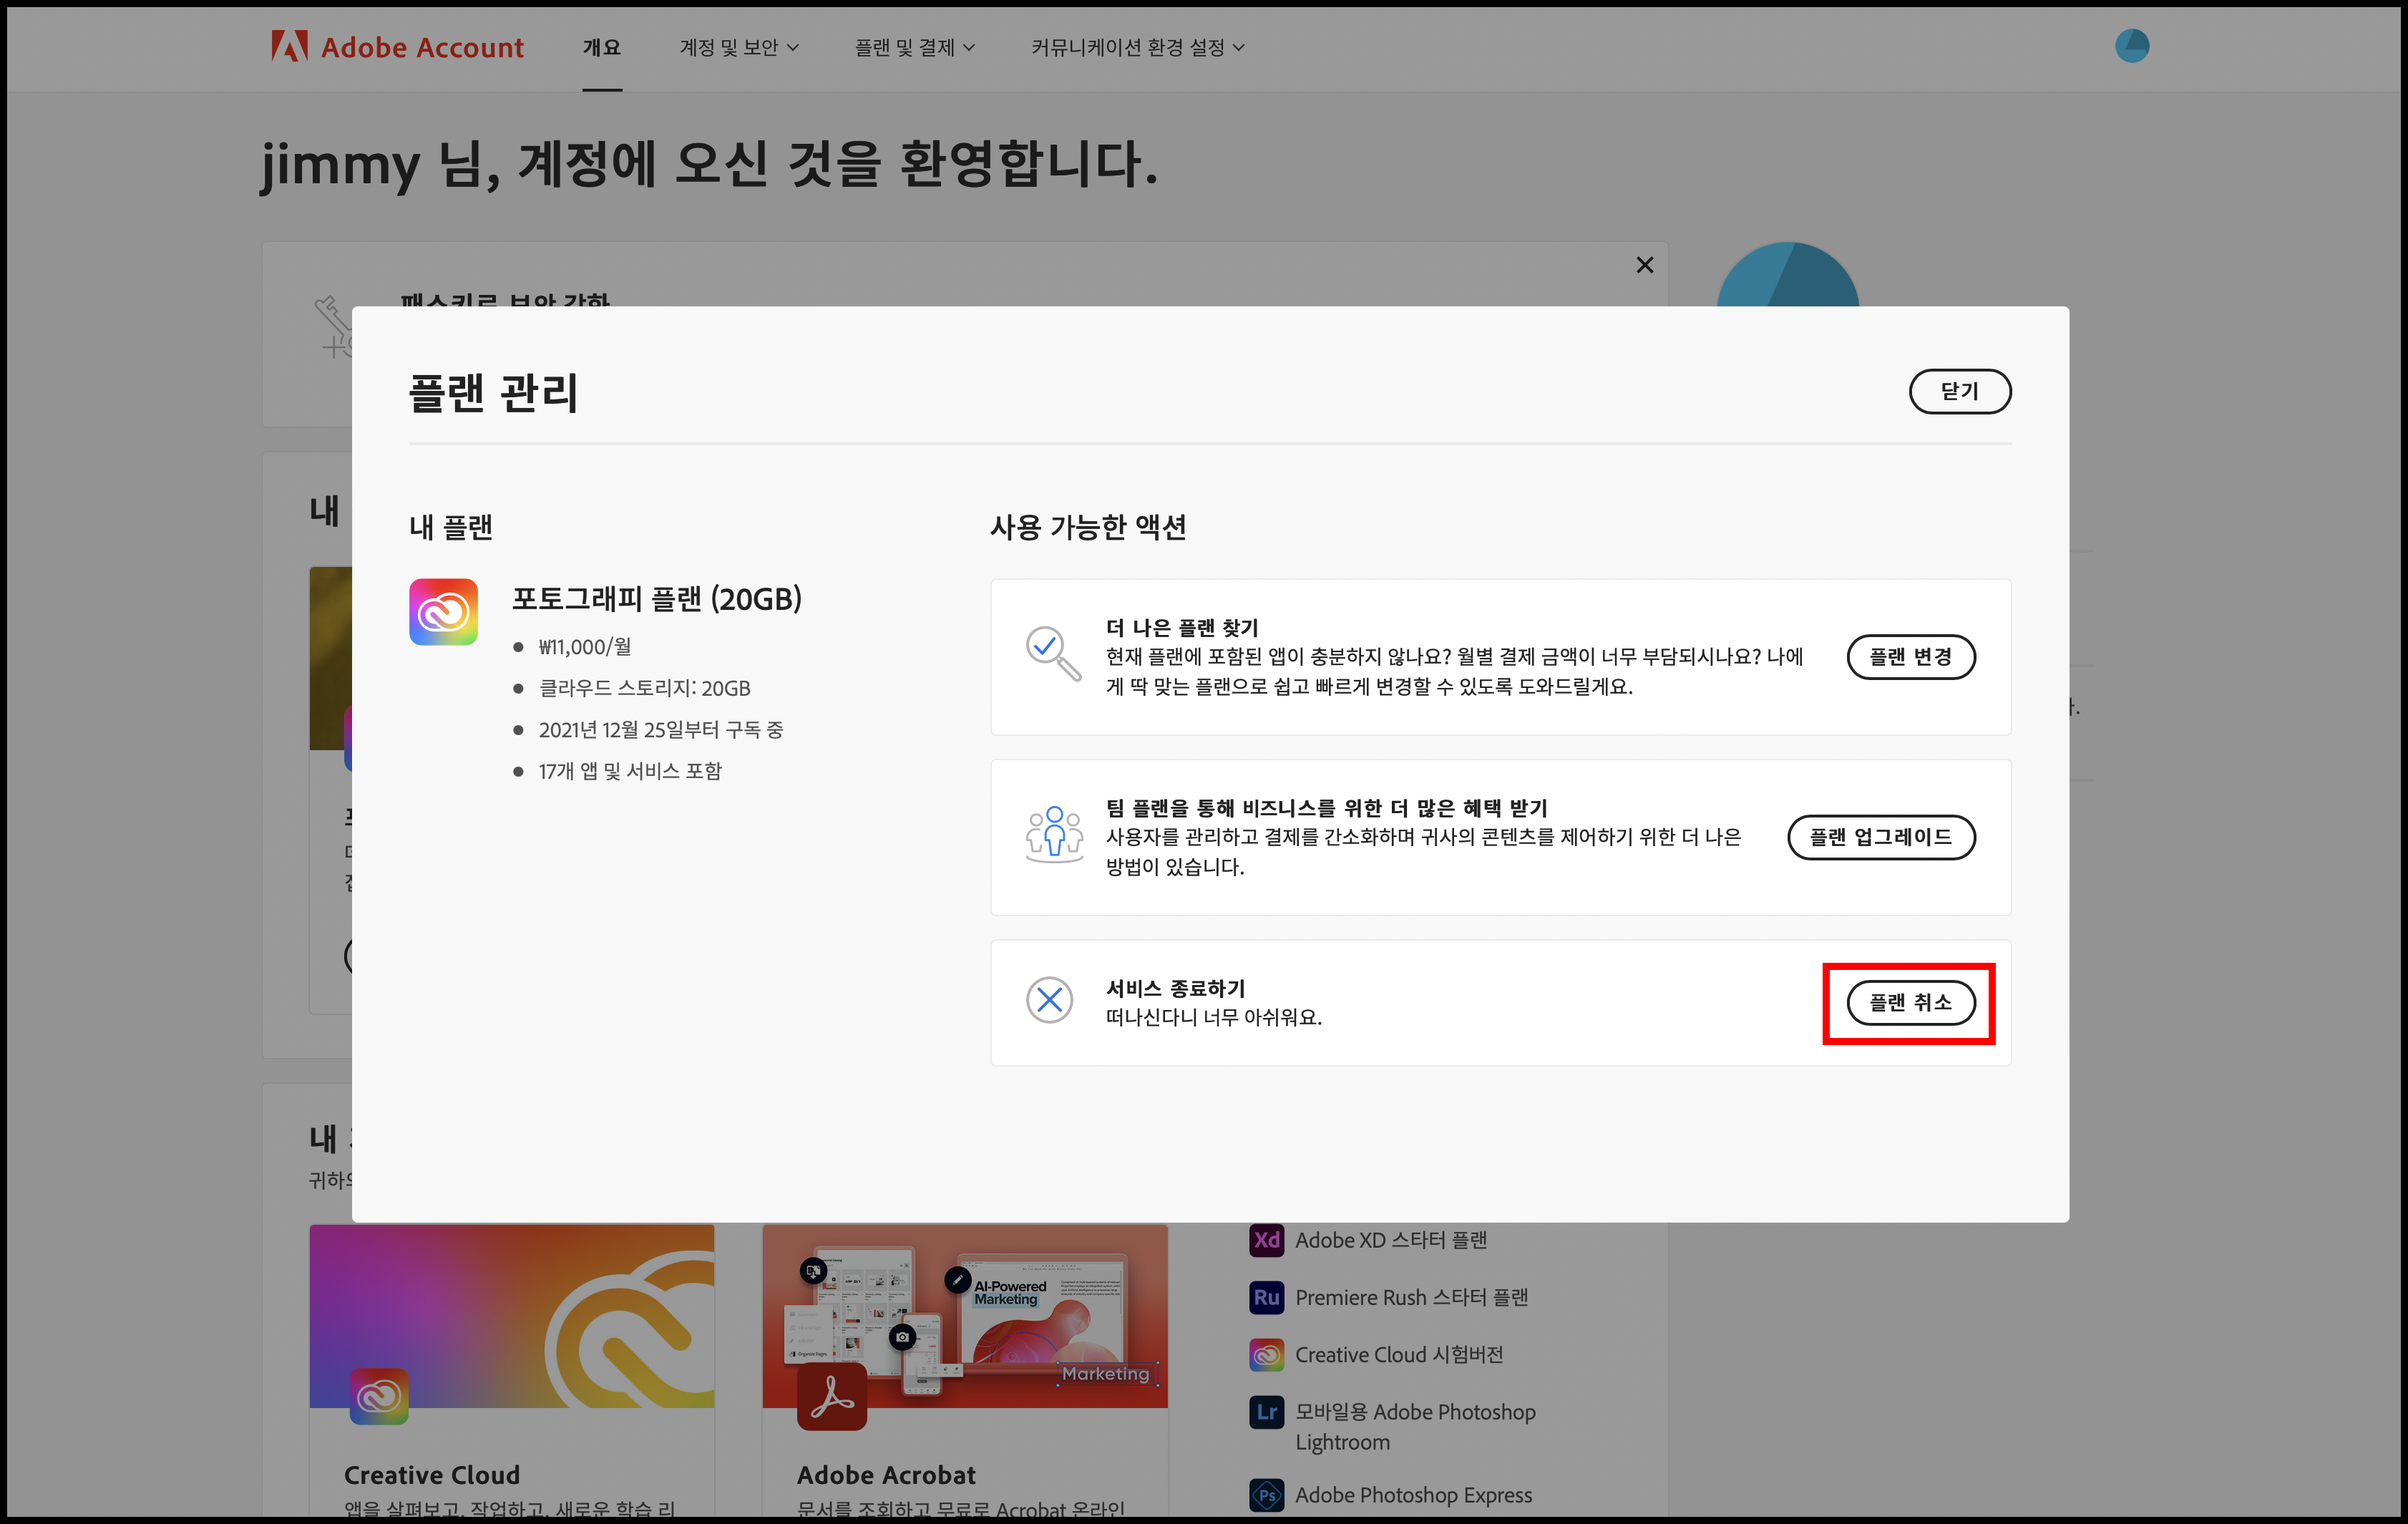
Task: Expand the 플랜 및 결제 dropdown menu
Action: (x=914, y=47)
